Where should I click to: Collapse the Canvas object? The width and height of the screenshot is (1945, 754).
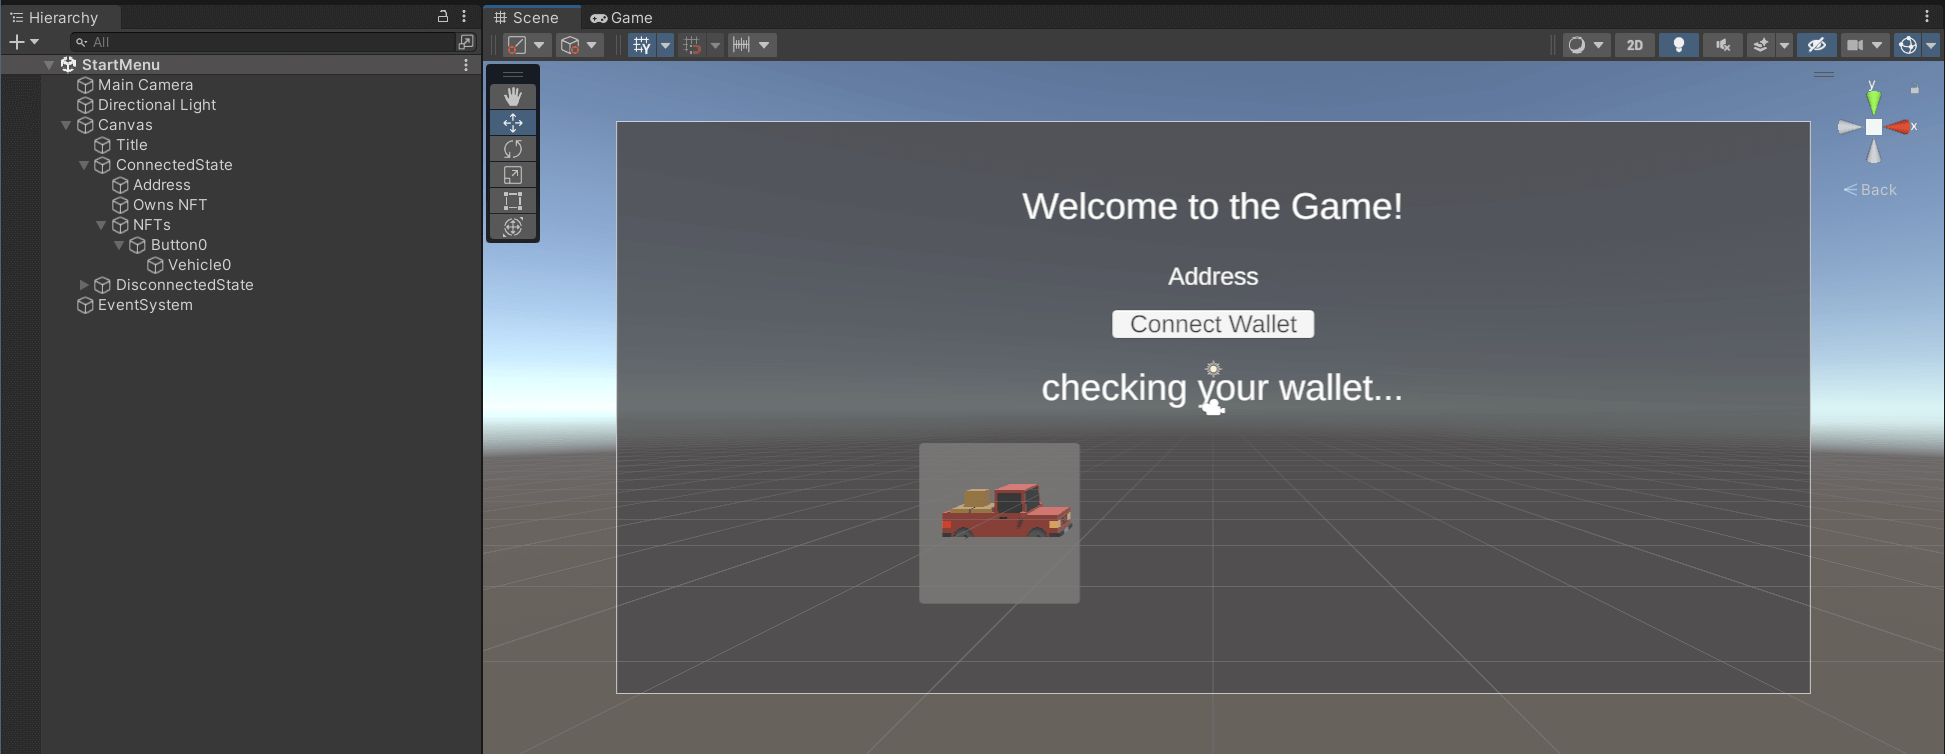pyautogui.click(x=66, y=125)
